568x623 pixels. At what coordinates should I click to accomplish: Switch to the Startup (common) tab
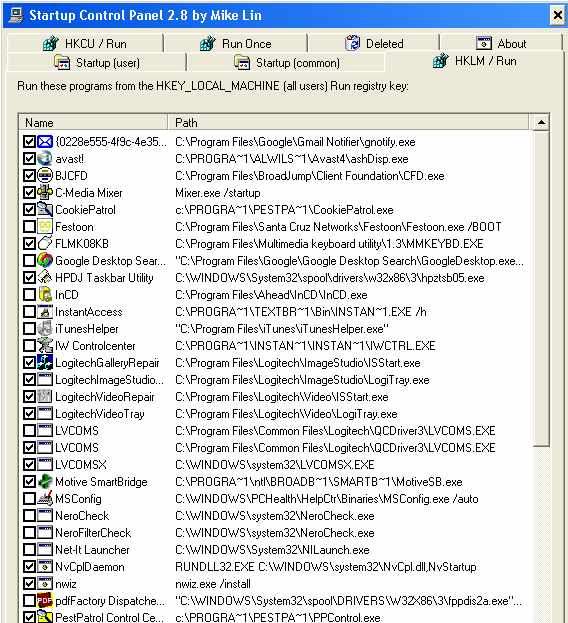286,63
